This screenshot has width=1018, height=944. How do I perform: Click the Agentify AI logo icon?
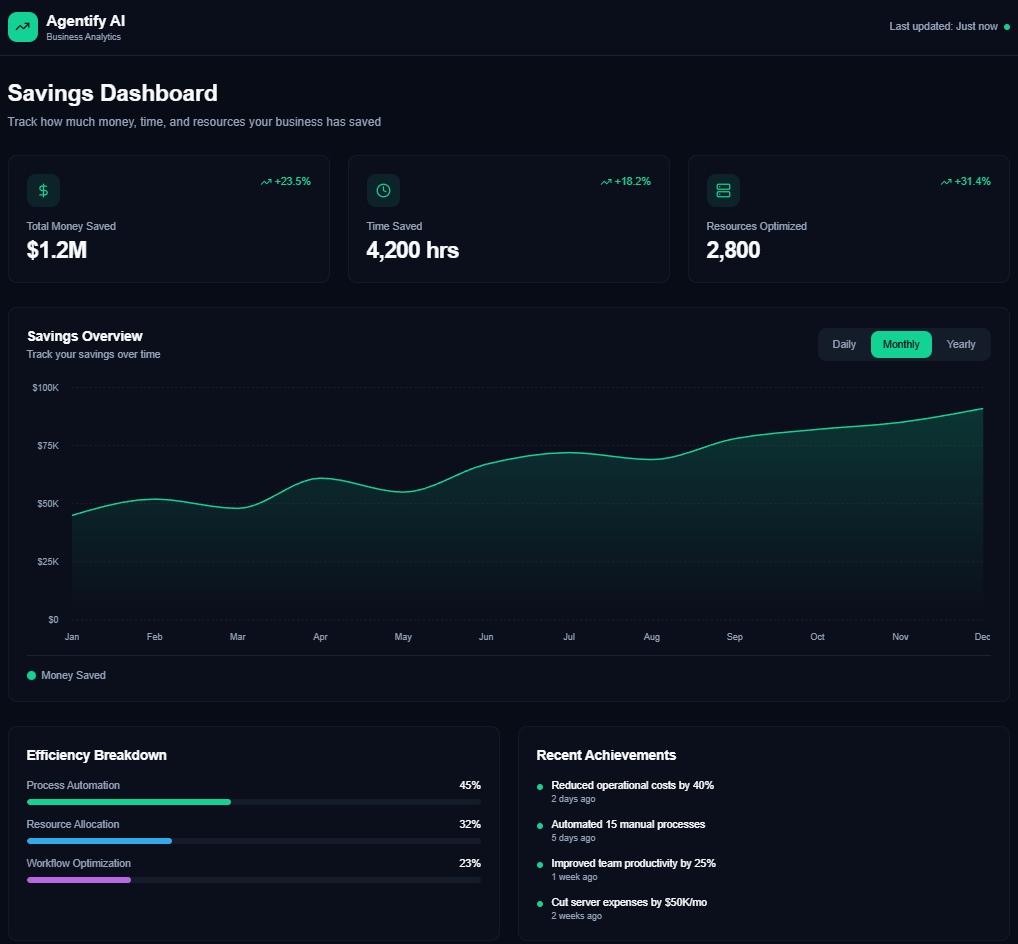22,26
